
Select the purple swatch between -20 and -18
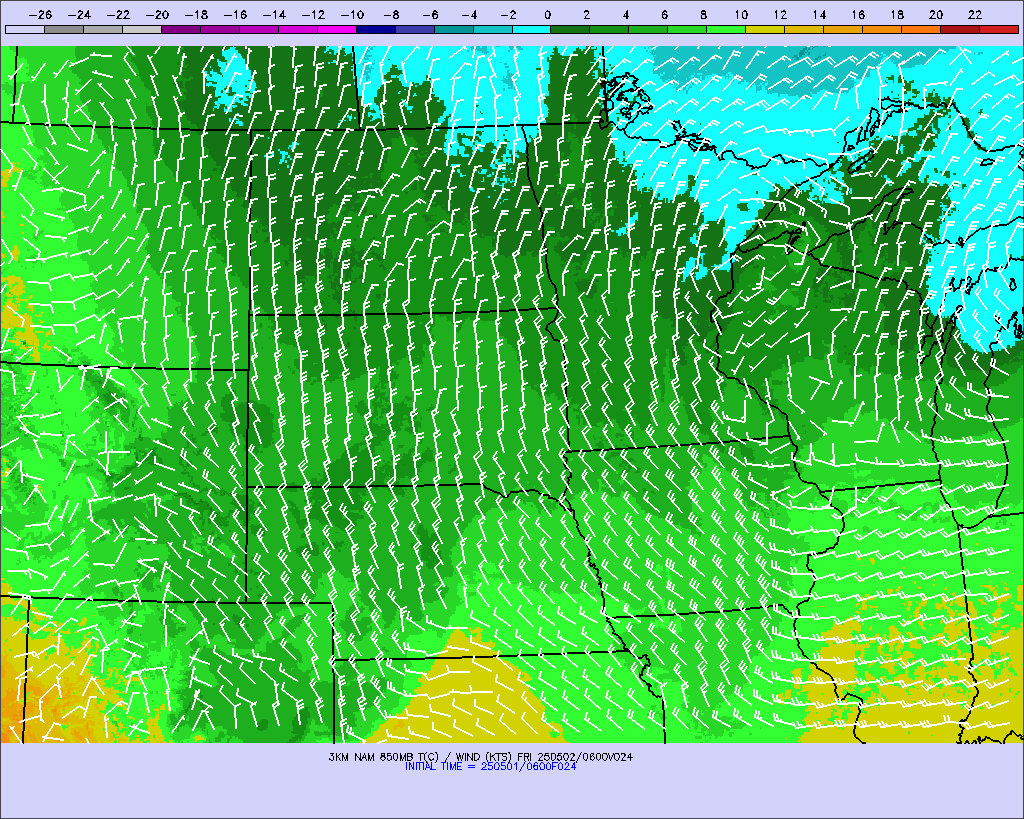click(181, 29)
